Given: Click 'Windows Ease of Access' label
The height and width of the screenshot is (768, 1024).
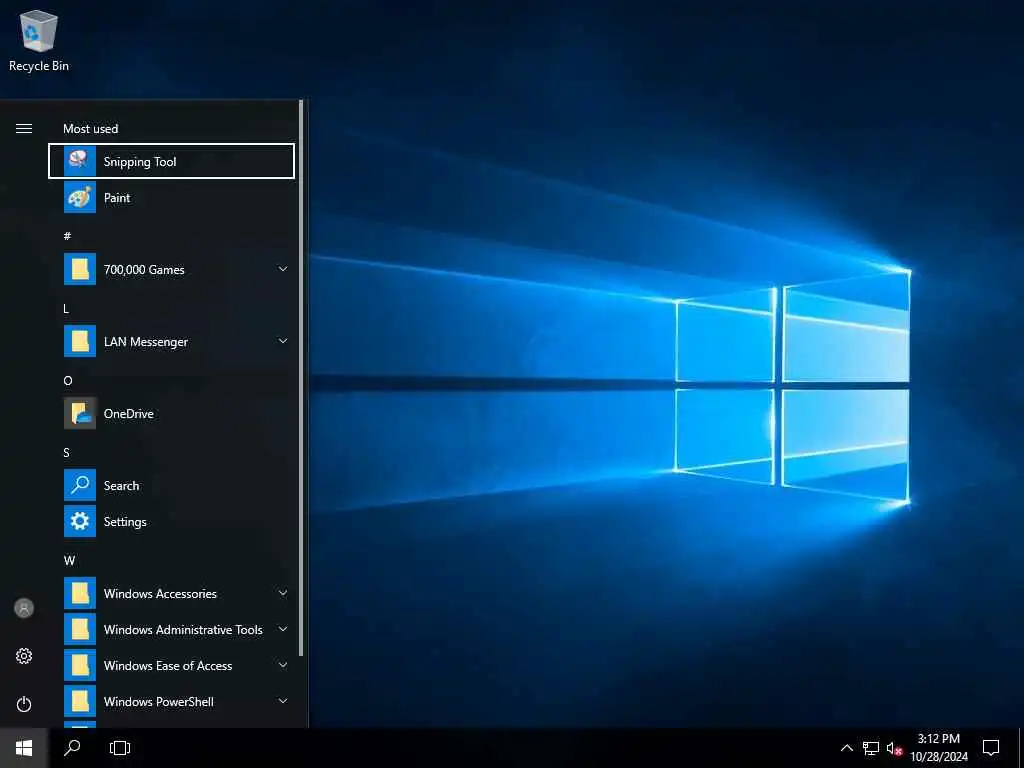Looking at the screenshot, I should [x=168, y=665].
